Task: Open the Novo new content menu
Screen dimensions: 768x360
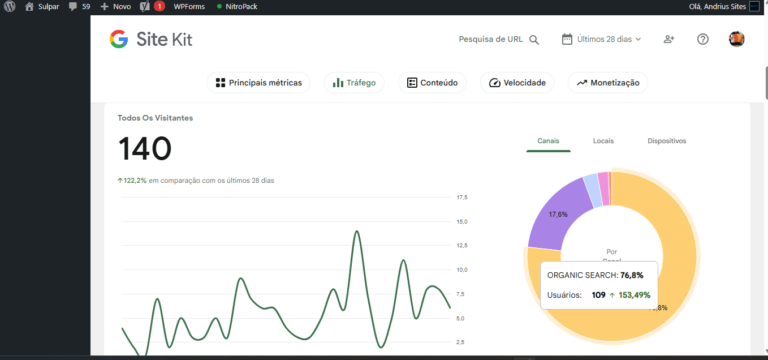Action: tap(116, 6)
